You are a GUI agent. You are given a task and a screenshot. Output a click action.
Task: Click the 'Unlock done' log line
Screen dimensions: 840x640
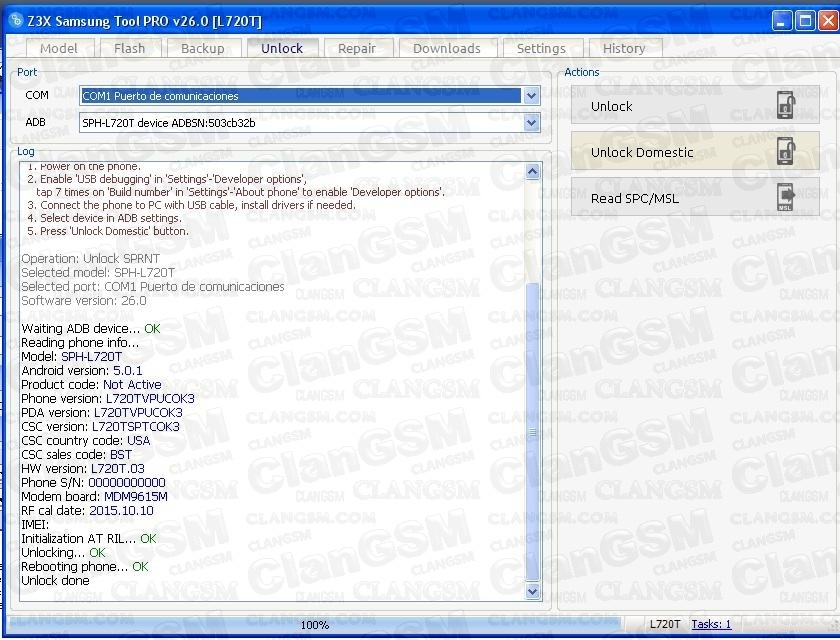(x=55, y=581)
